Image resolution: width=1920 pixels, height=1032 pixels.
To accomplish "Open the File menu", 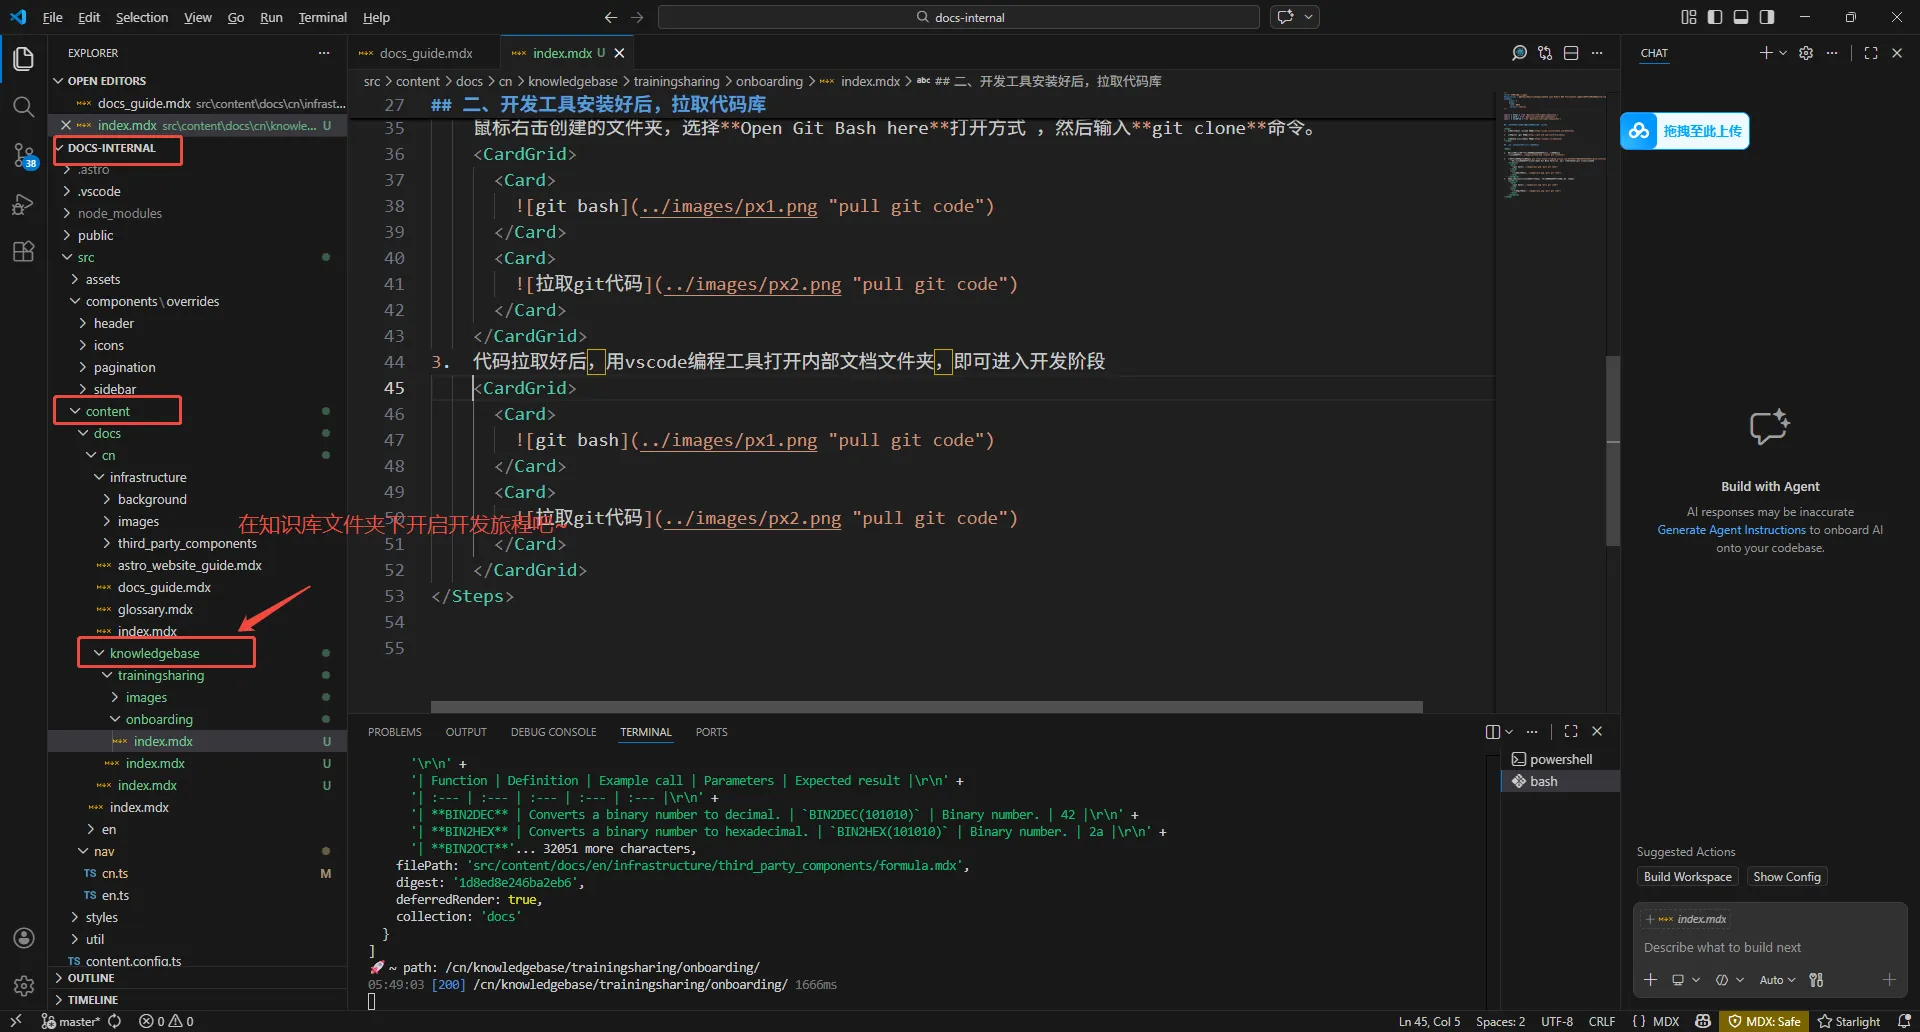I will (x=53, y=17).
